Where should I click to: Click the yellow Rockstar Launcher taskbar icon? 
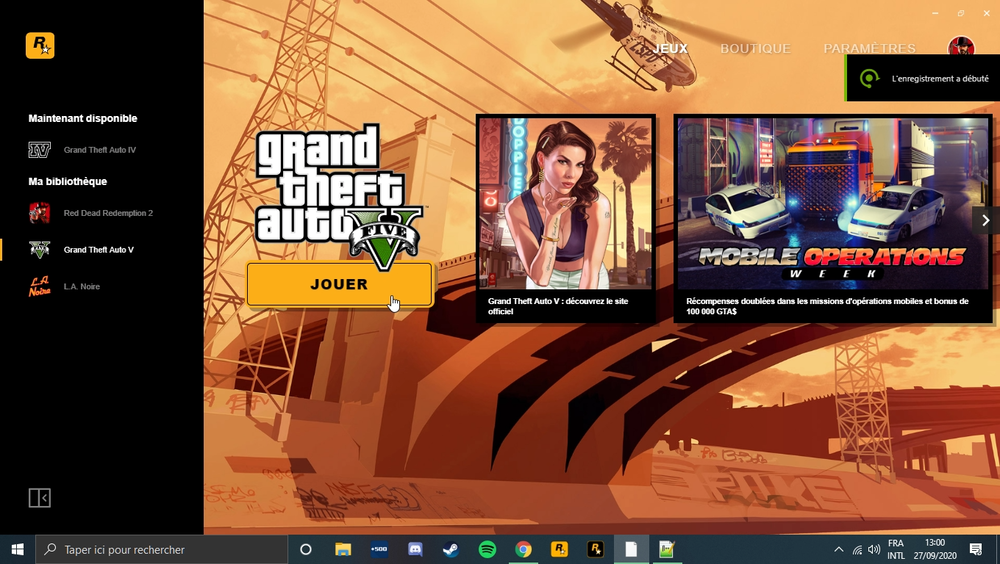(x=559, y=549)
